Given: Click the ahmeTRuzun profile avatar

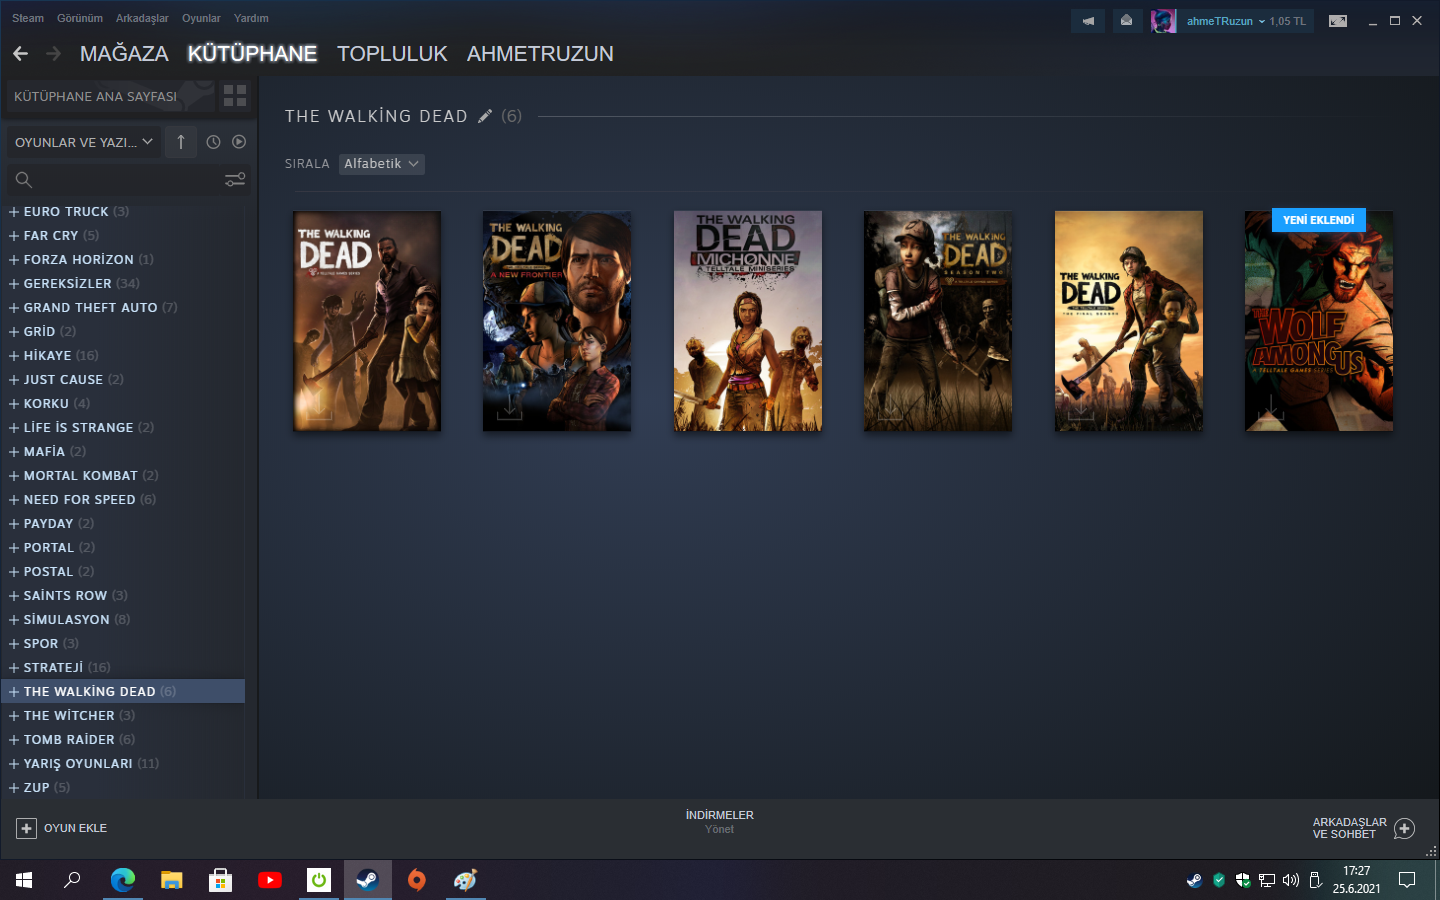Looking at the screenshot, I should pyautogui.click(x=1163, y=21).
